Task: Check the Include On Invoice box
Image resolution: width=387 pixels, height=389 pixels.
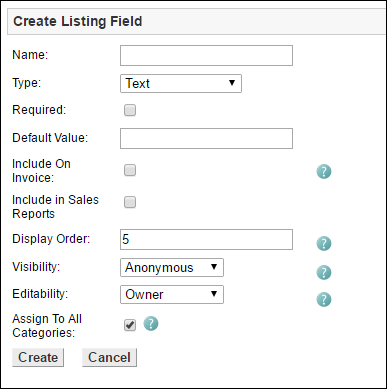Action: [130, 170]
